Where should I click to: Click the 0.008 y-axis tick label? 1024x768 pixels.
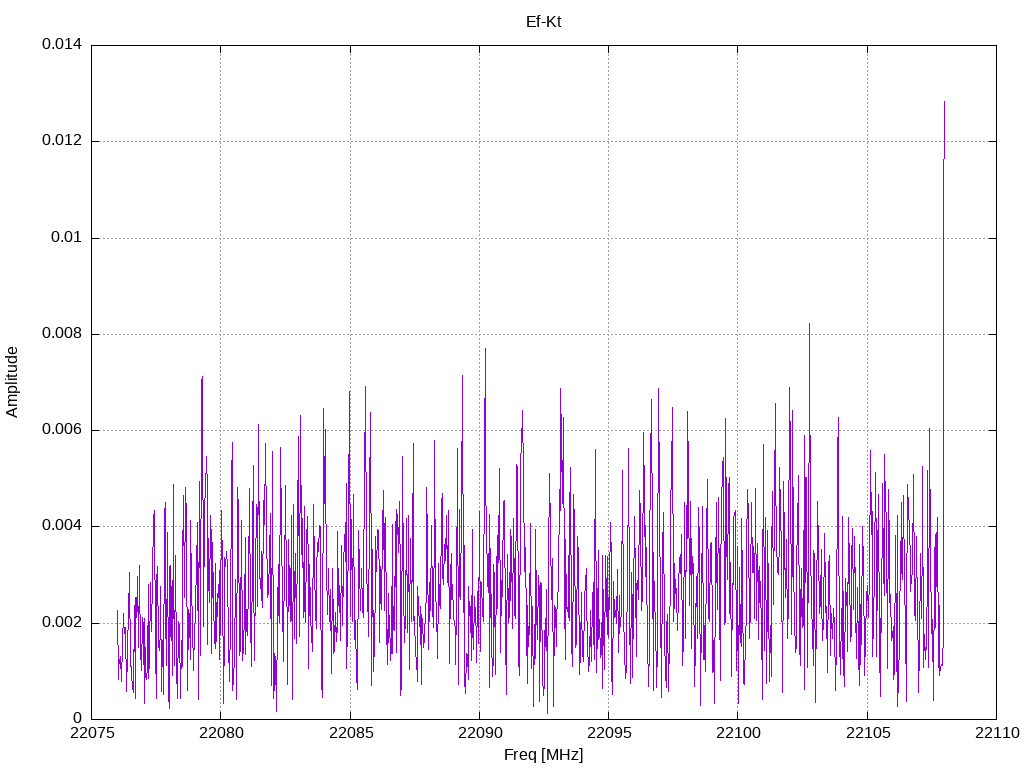click(61, 334)
